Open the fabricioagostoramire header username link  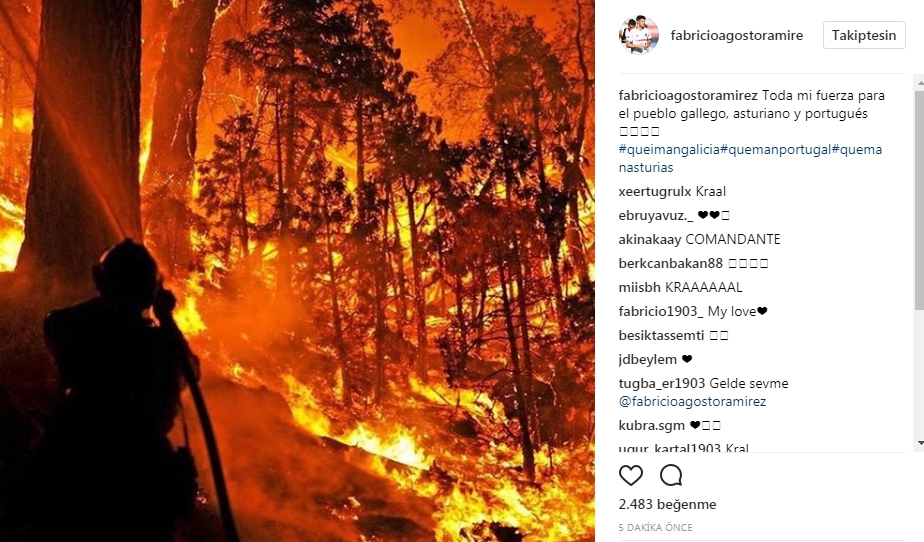coord(737,35)
